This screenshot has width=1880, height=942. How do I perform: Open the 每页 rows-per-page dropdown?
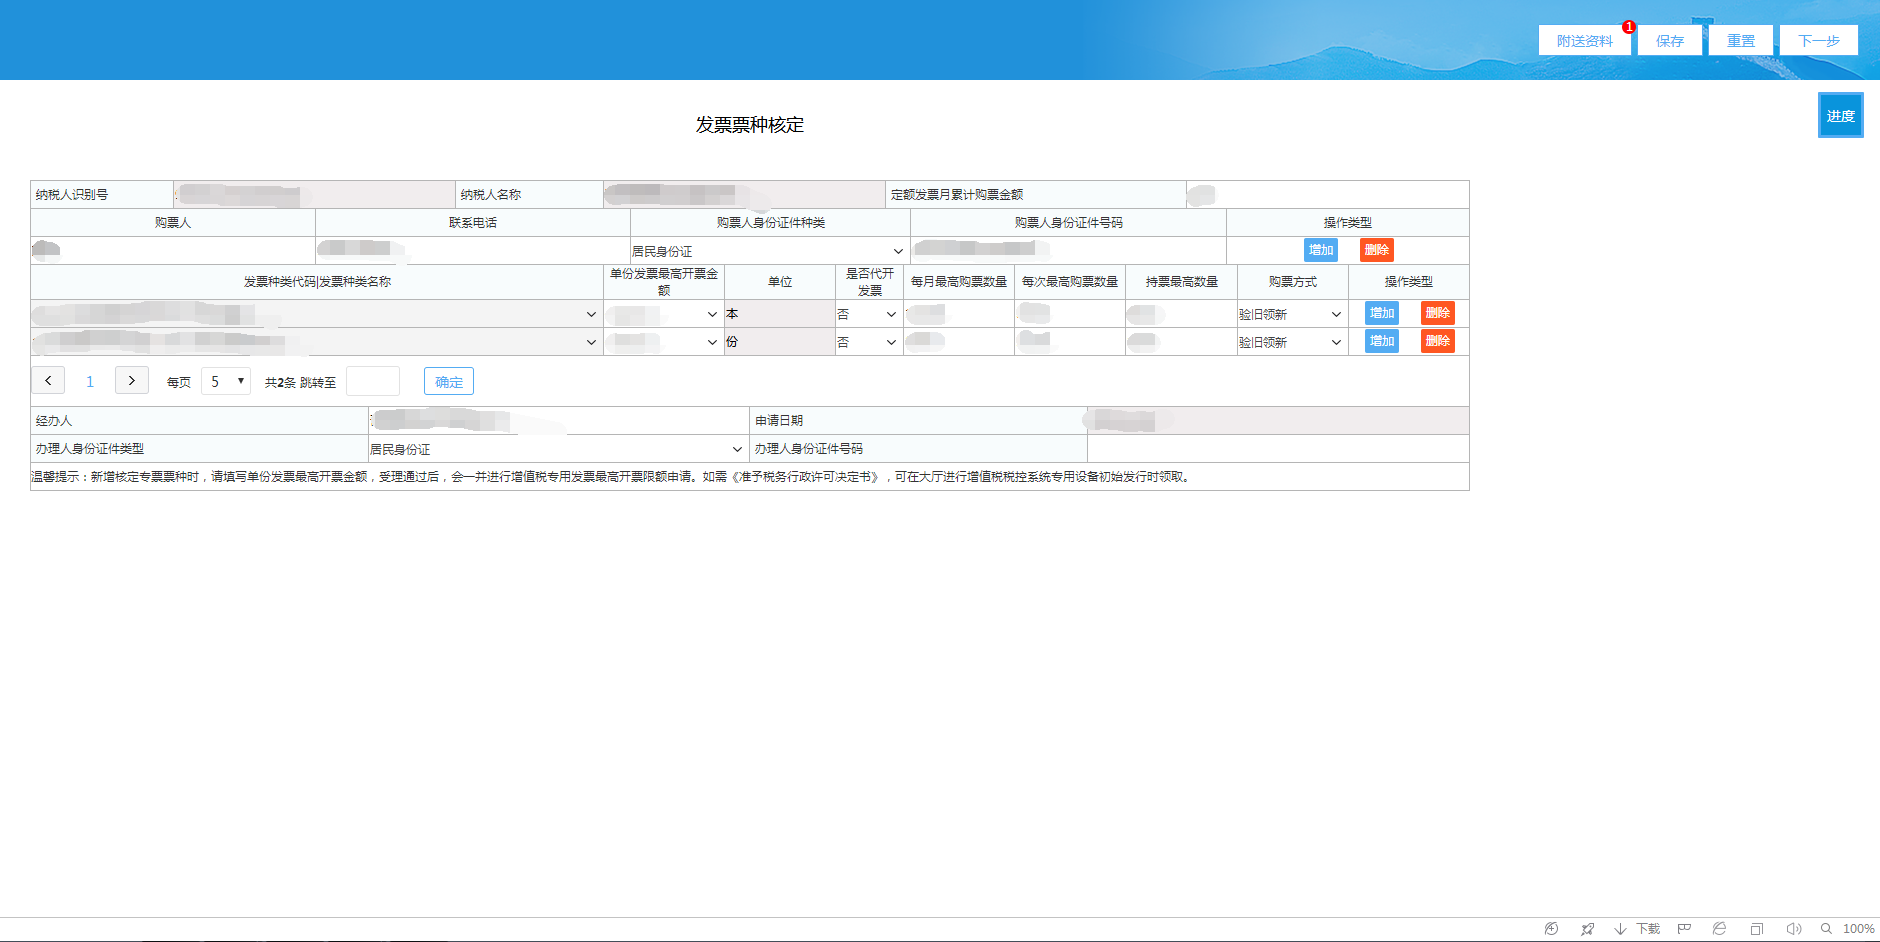point(226,381)
